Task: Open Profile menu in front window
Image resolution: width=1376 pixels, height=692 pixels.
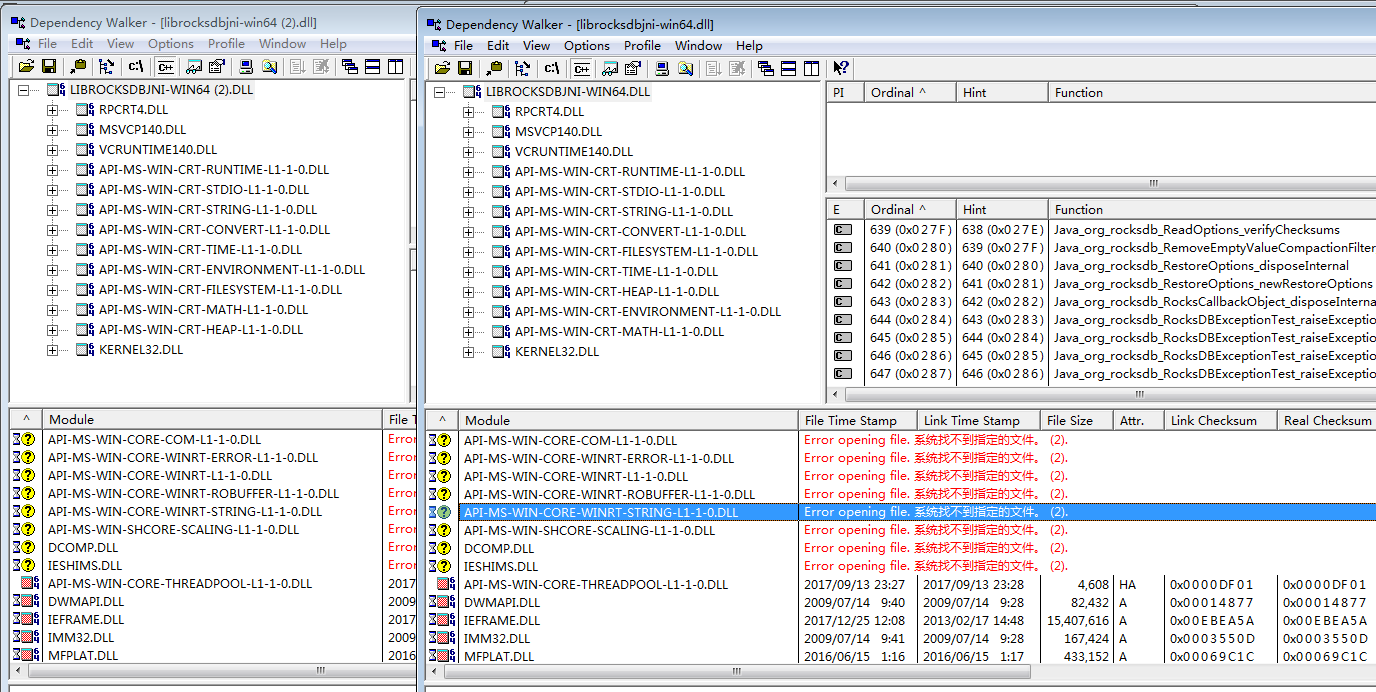Action: (642, 45)
